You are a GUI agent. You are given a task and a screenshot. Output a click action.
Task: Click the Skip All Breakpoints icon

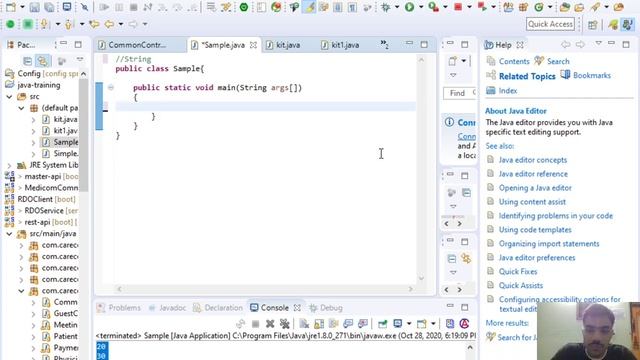[84, 7]
